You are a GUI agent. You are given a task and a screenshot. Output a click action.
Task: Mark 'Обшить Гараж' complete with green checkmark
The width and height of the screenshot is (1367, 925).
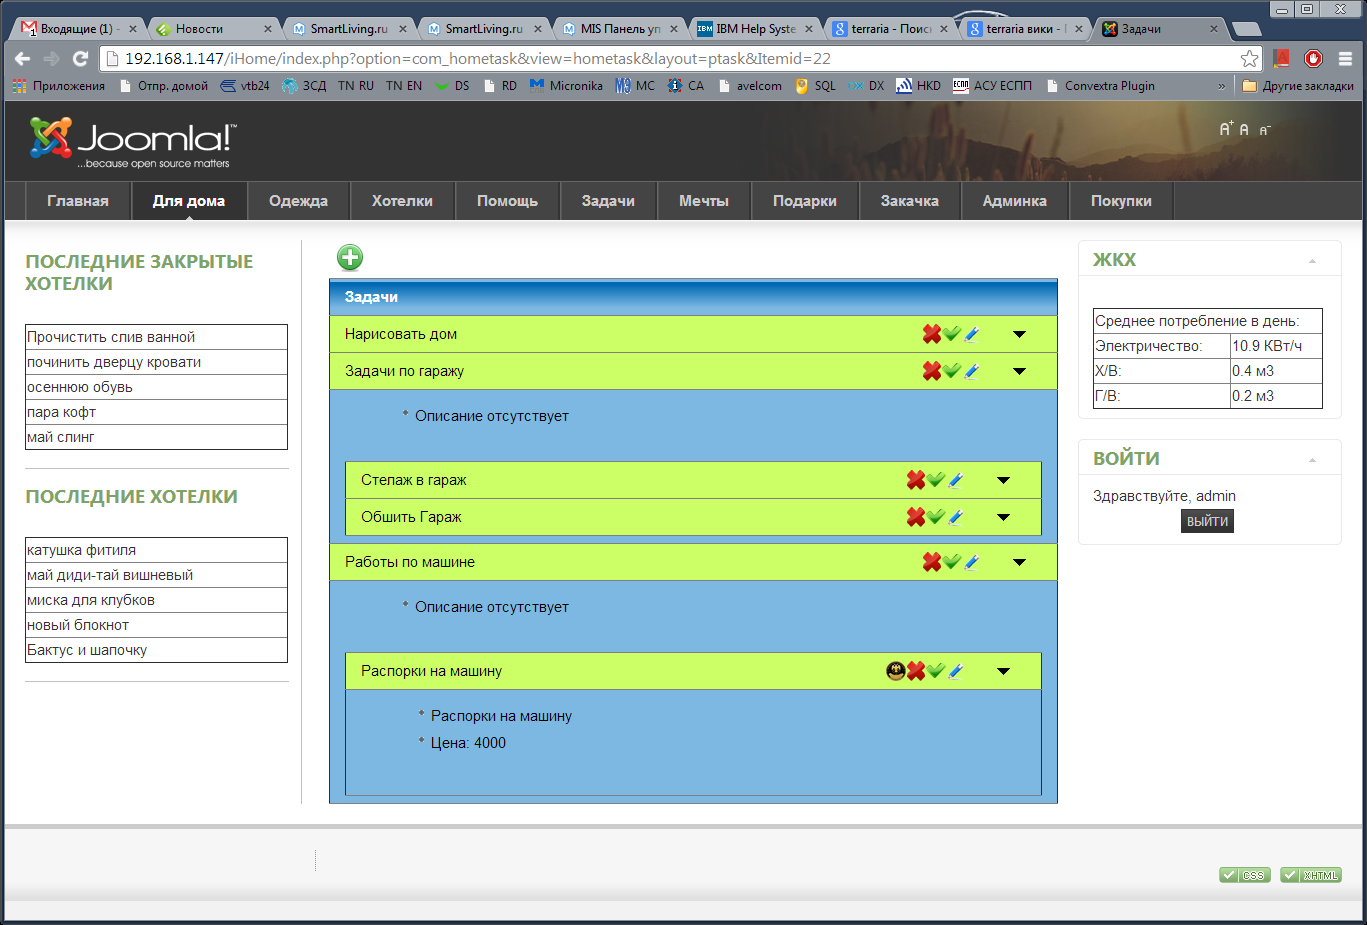pos(935,517)
